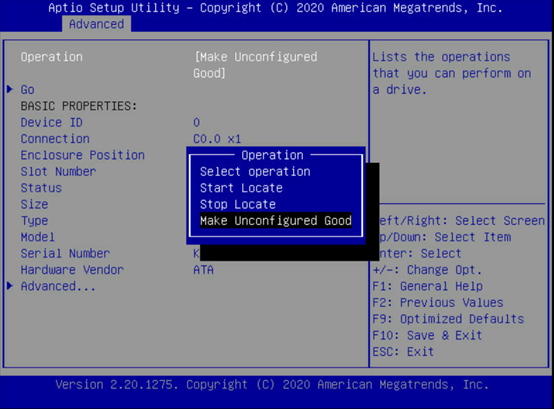This screenshot has width=554, height=409.
Task: Click the Model label
Action: click(x=38, y=237)
